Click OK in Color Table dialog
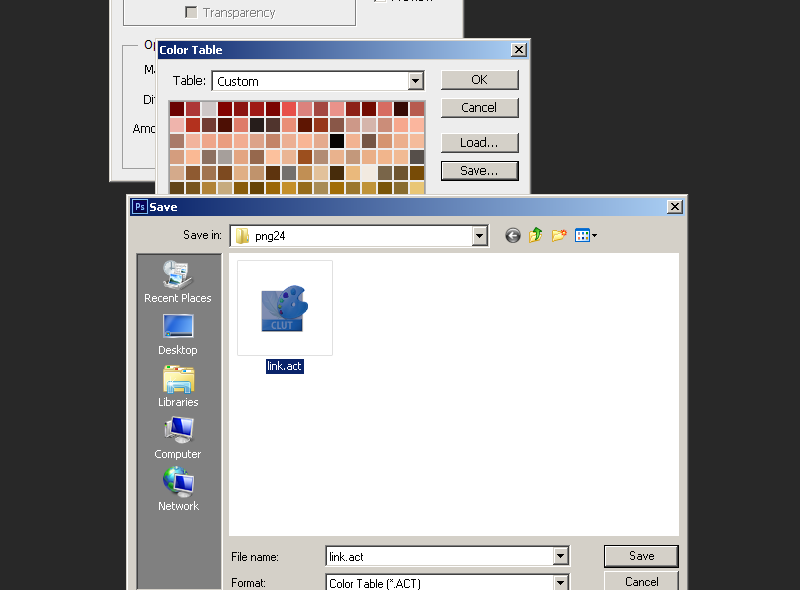This screenshot has width=800, height=590. pos(480,80)
